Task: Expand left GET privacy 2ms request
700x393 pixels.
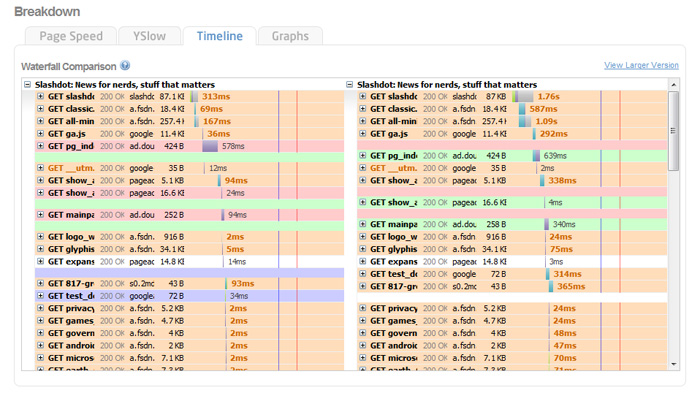Action: (41, 308)
